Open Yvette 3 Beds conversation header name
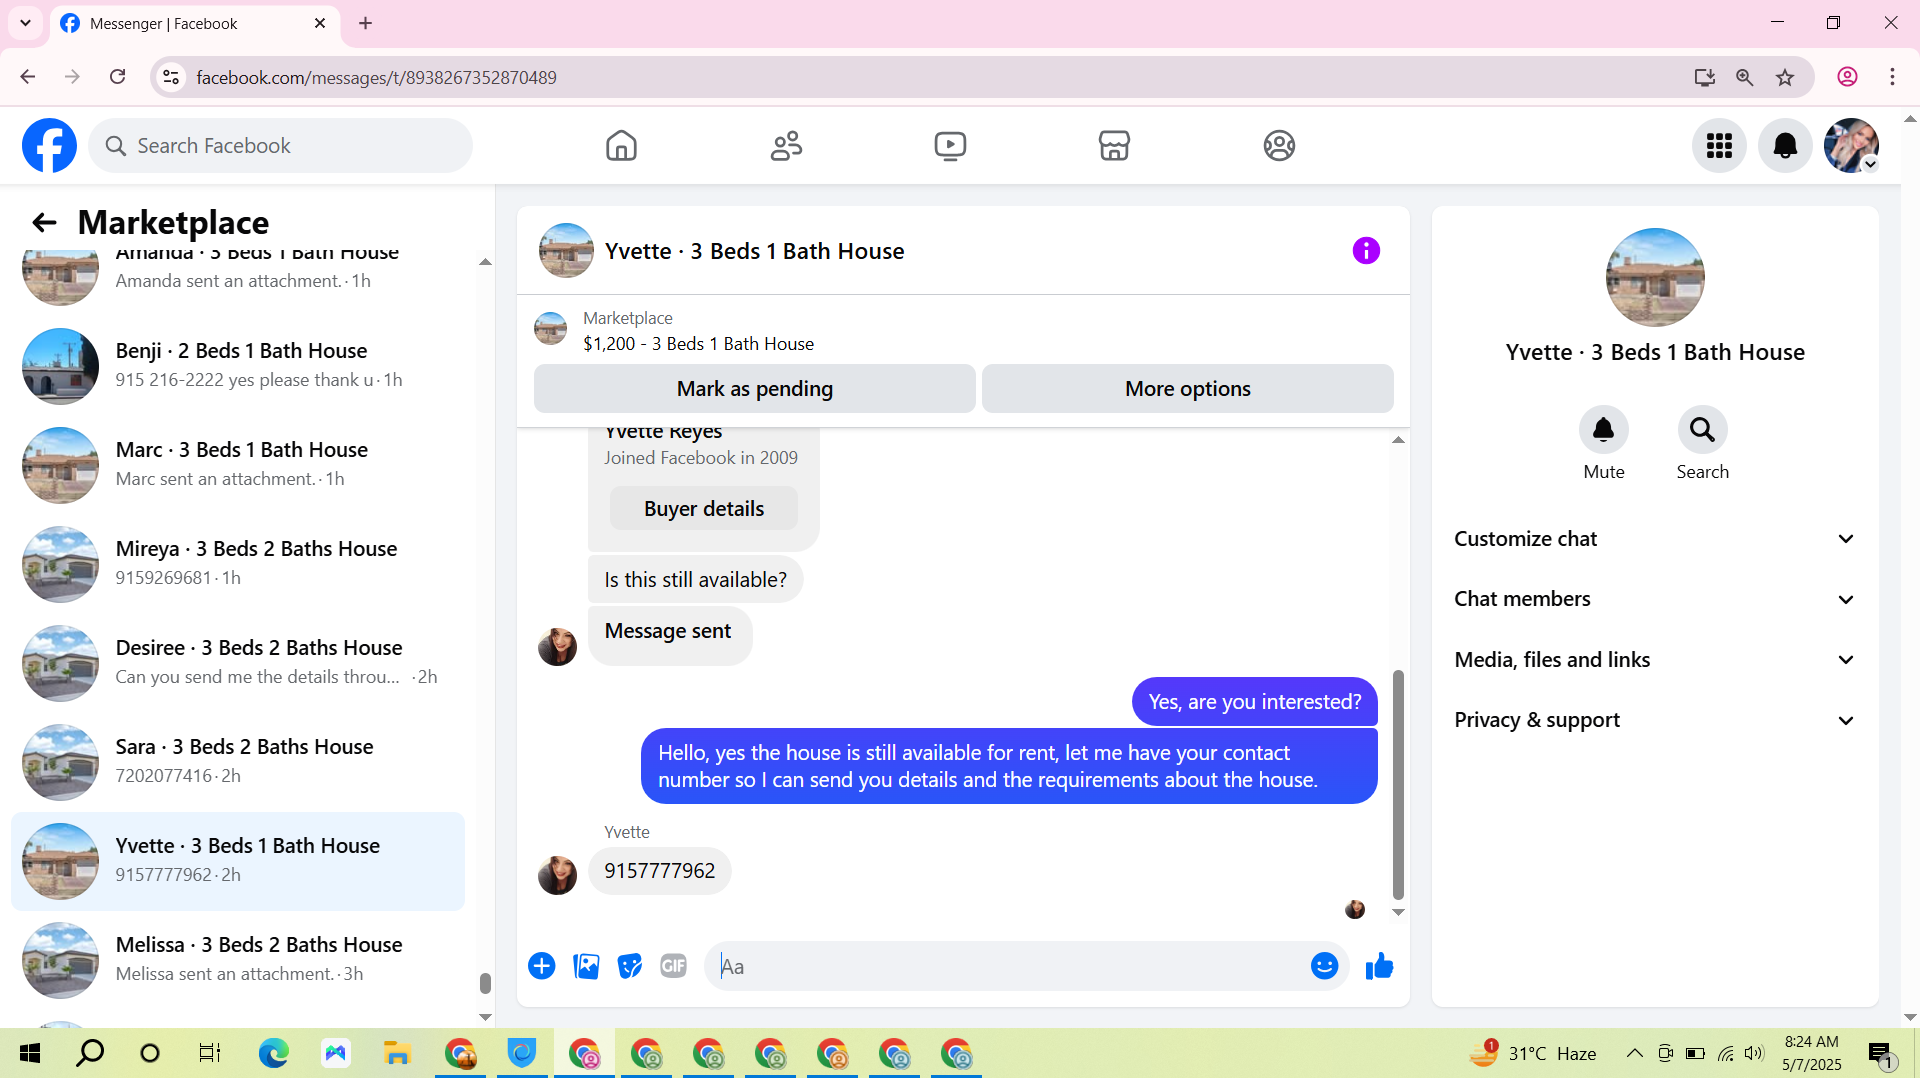This screenshot has width=1920, height=1078. tap(754, 251)
